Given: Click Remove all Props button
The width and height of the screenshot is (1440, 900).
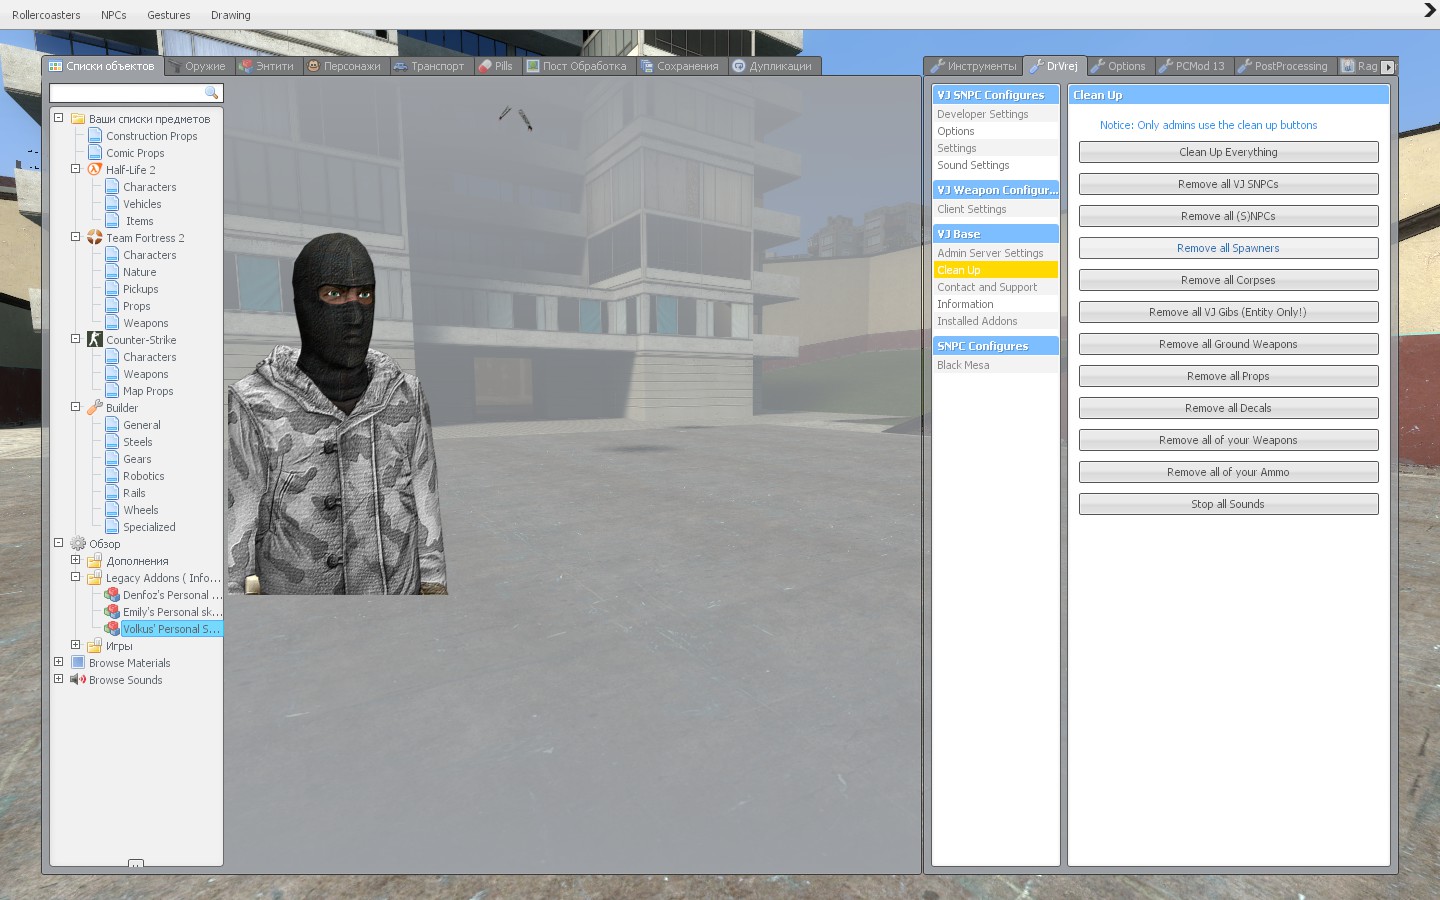Looking at the screenshot, I should (1228, 376).
